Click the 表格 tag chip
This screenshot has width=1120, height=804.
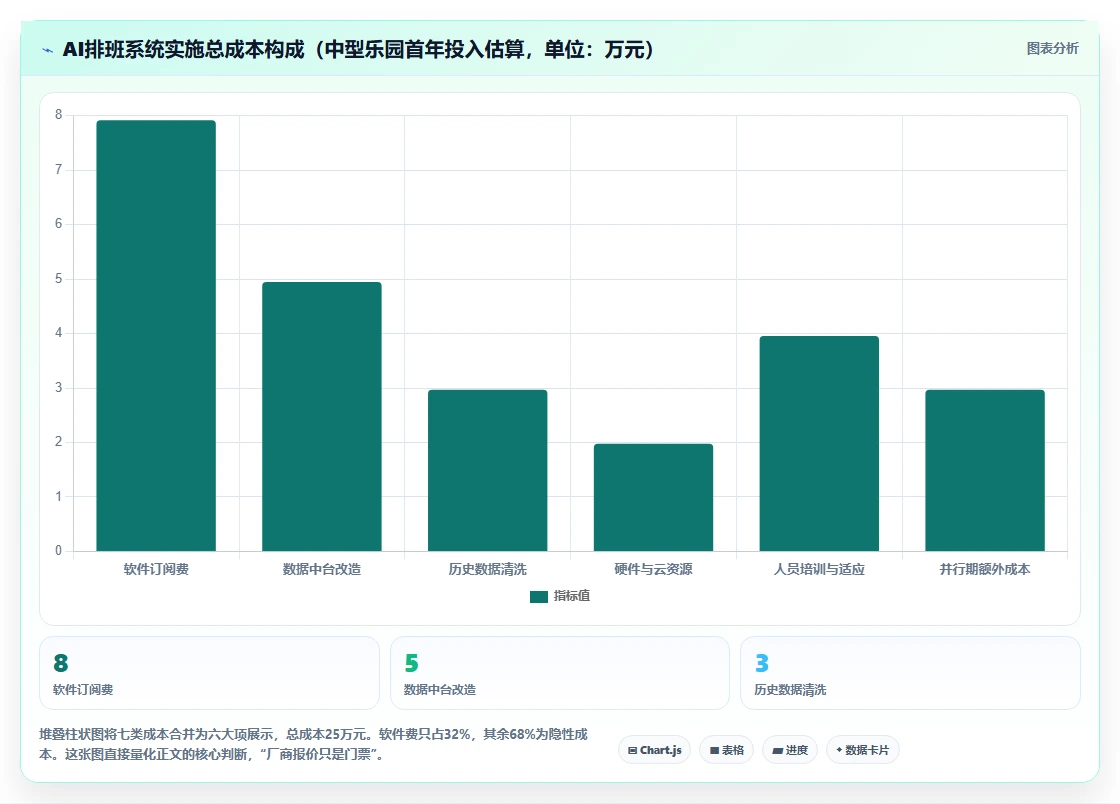(x=726, y=750)
